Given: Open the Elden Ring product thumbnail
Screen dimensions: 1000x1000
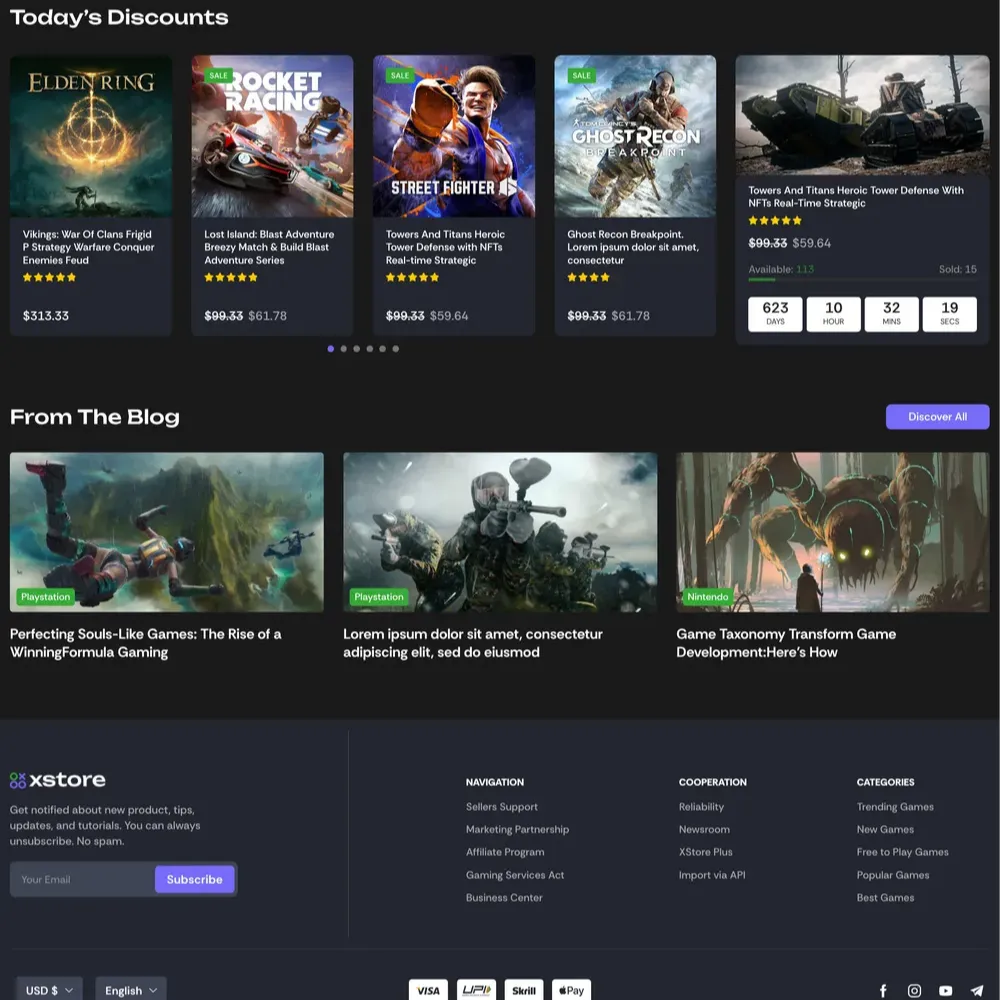Looking at the screenshot, I should click(x=91, y=136).
